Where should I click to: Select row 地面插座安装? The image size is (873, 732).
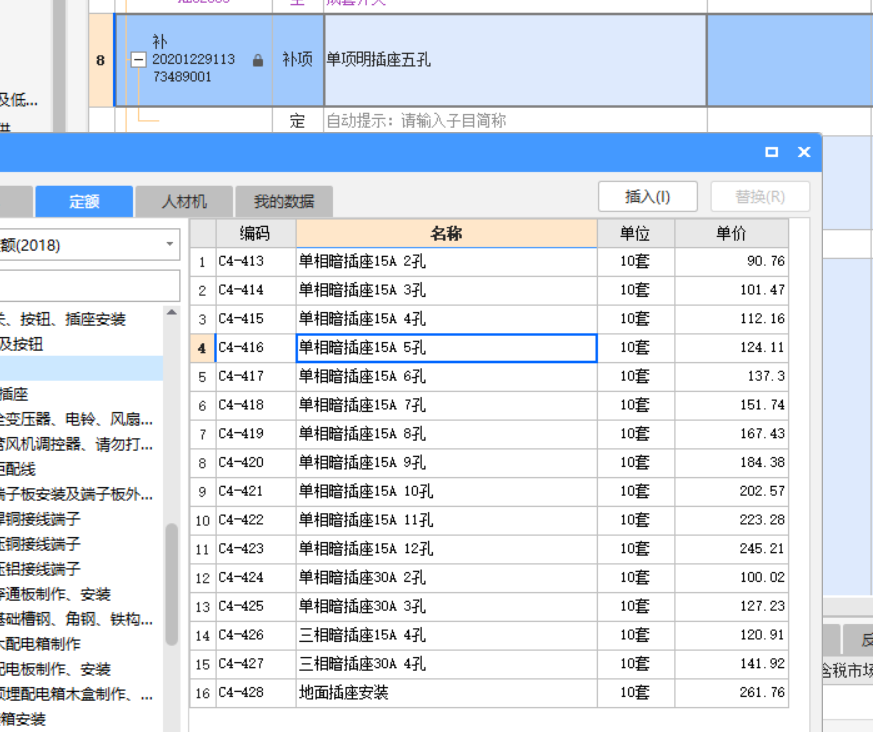[x=447, y=693]
